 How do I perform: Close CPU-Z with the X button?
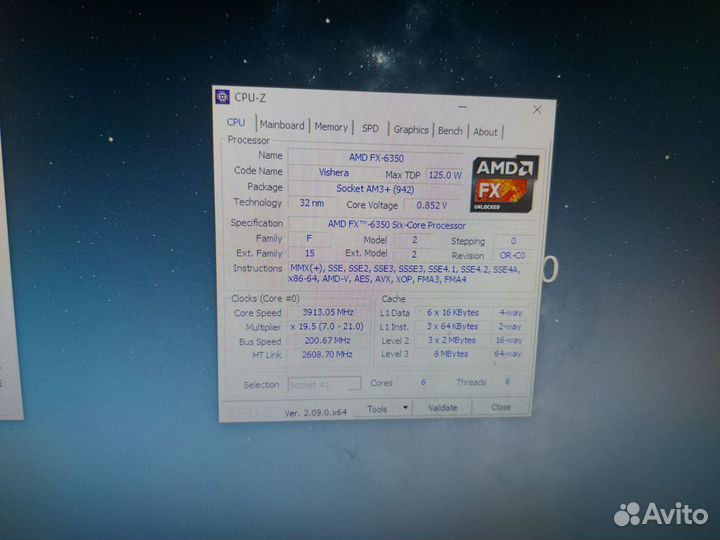537,109
